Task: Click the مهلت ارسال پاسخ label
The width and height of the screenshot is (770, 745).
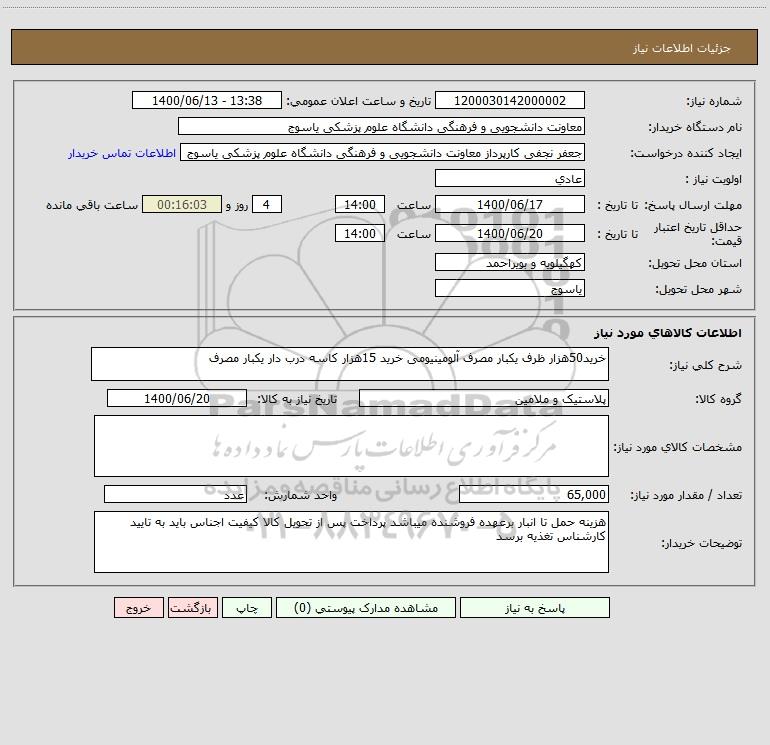Action: coord(691,205)
